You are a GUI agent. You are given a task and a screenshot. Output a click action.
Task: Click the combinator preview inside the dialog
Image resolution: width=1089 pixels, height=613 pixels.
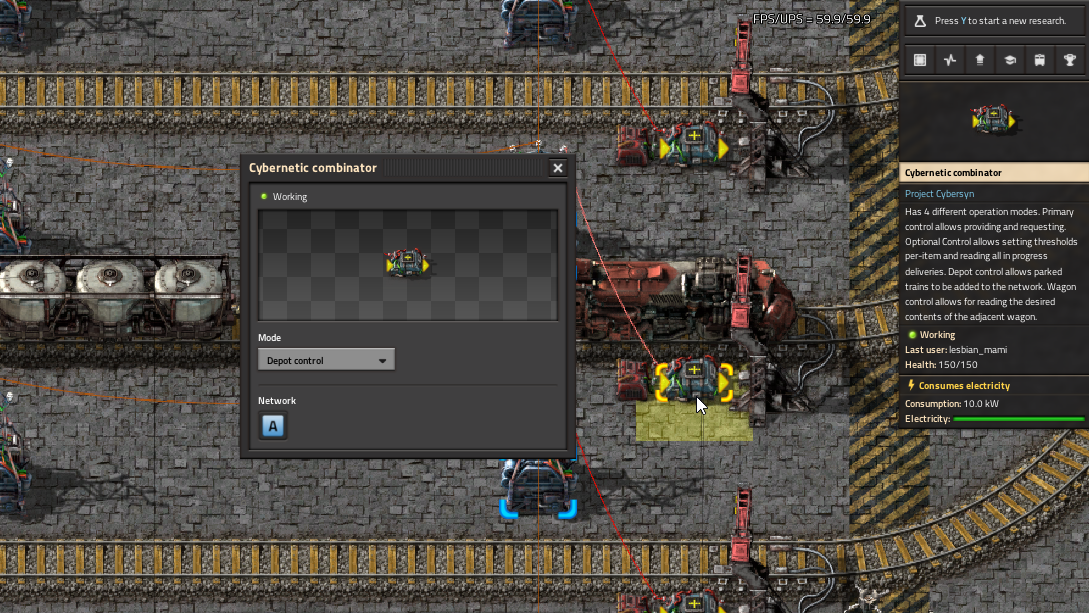point(408,264)
